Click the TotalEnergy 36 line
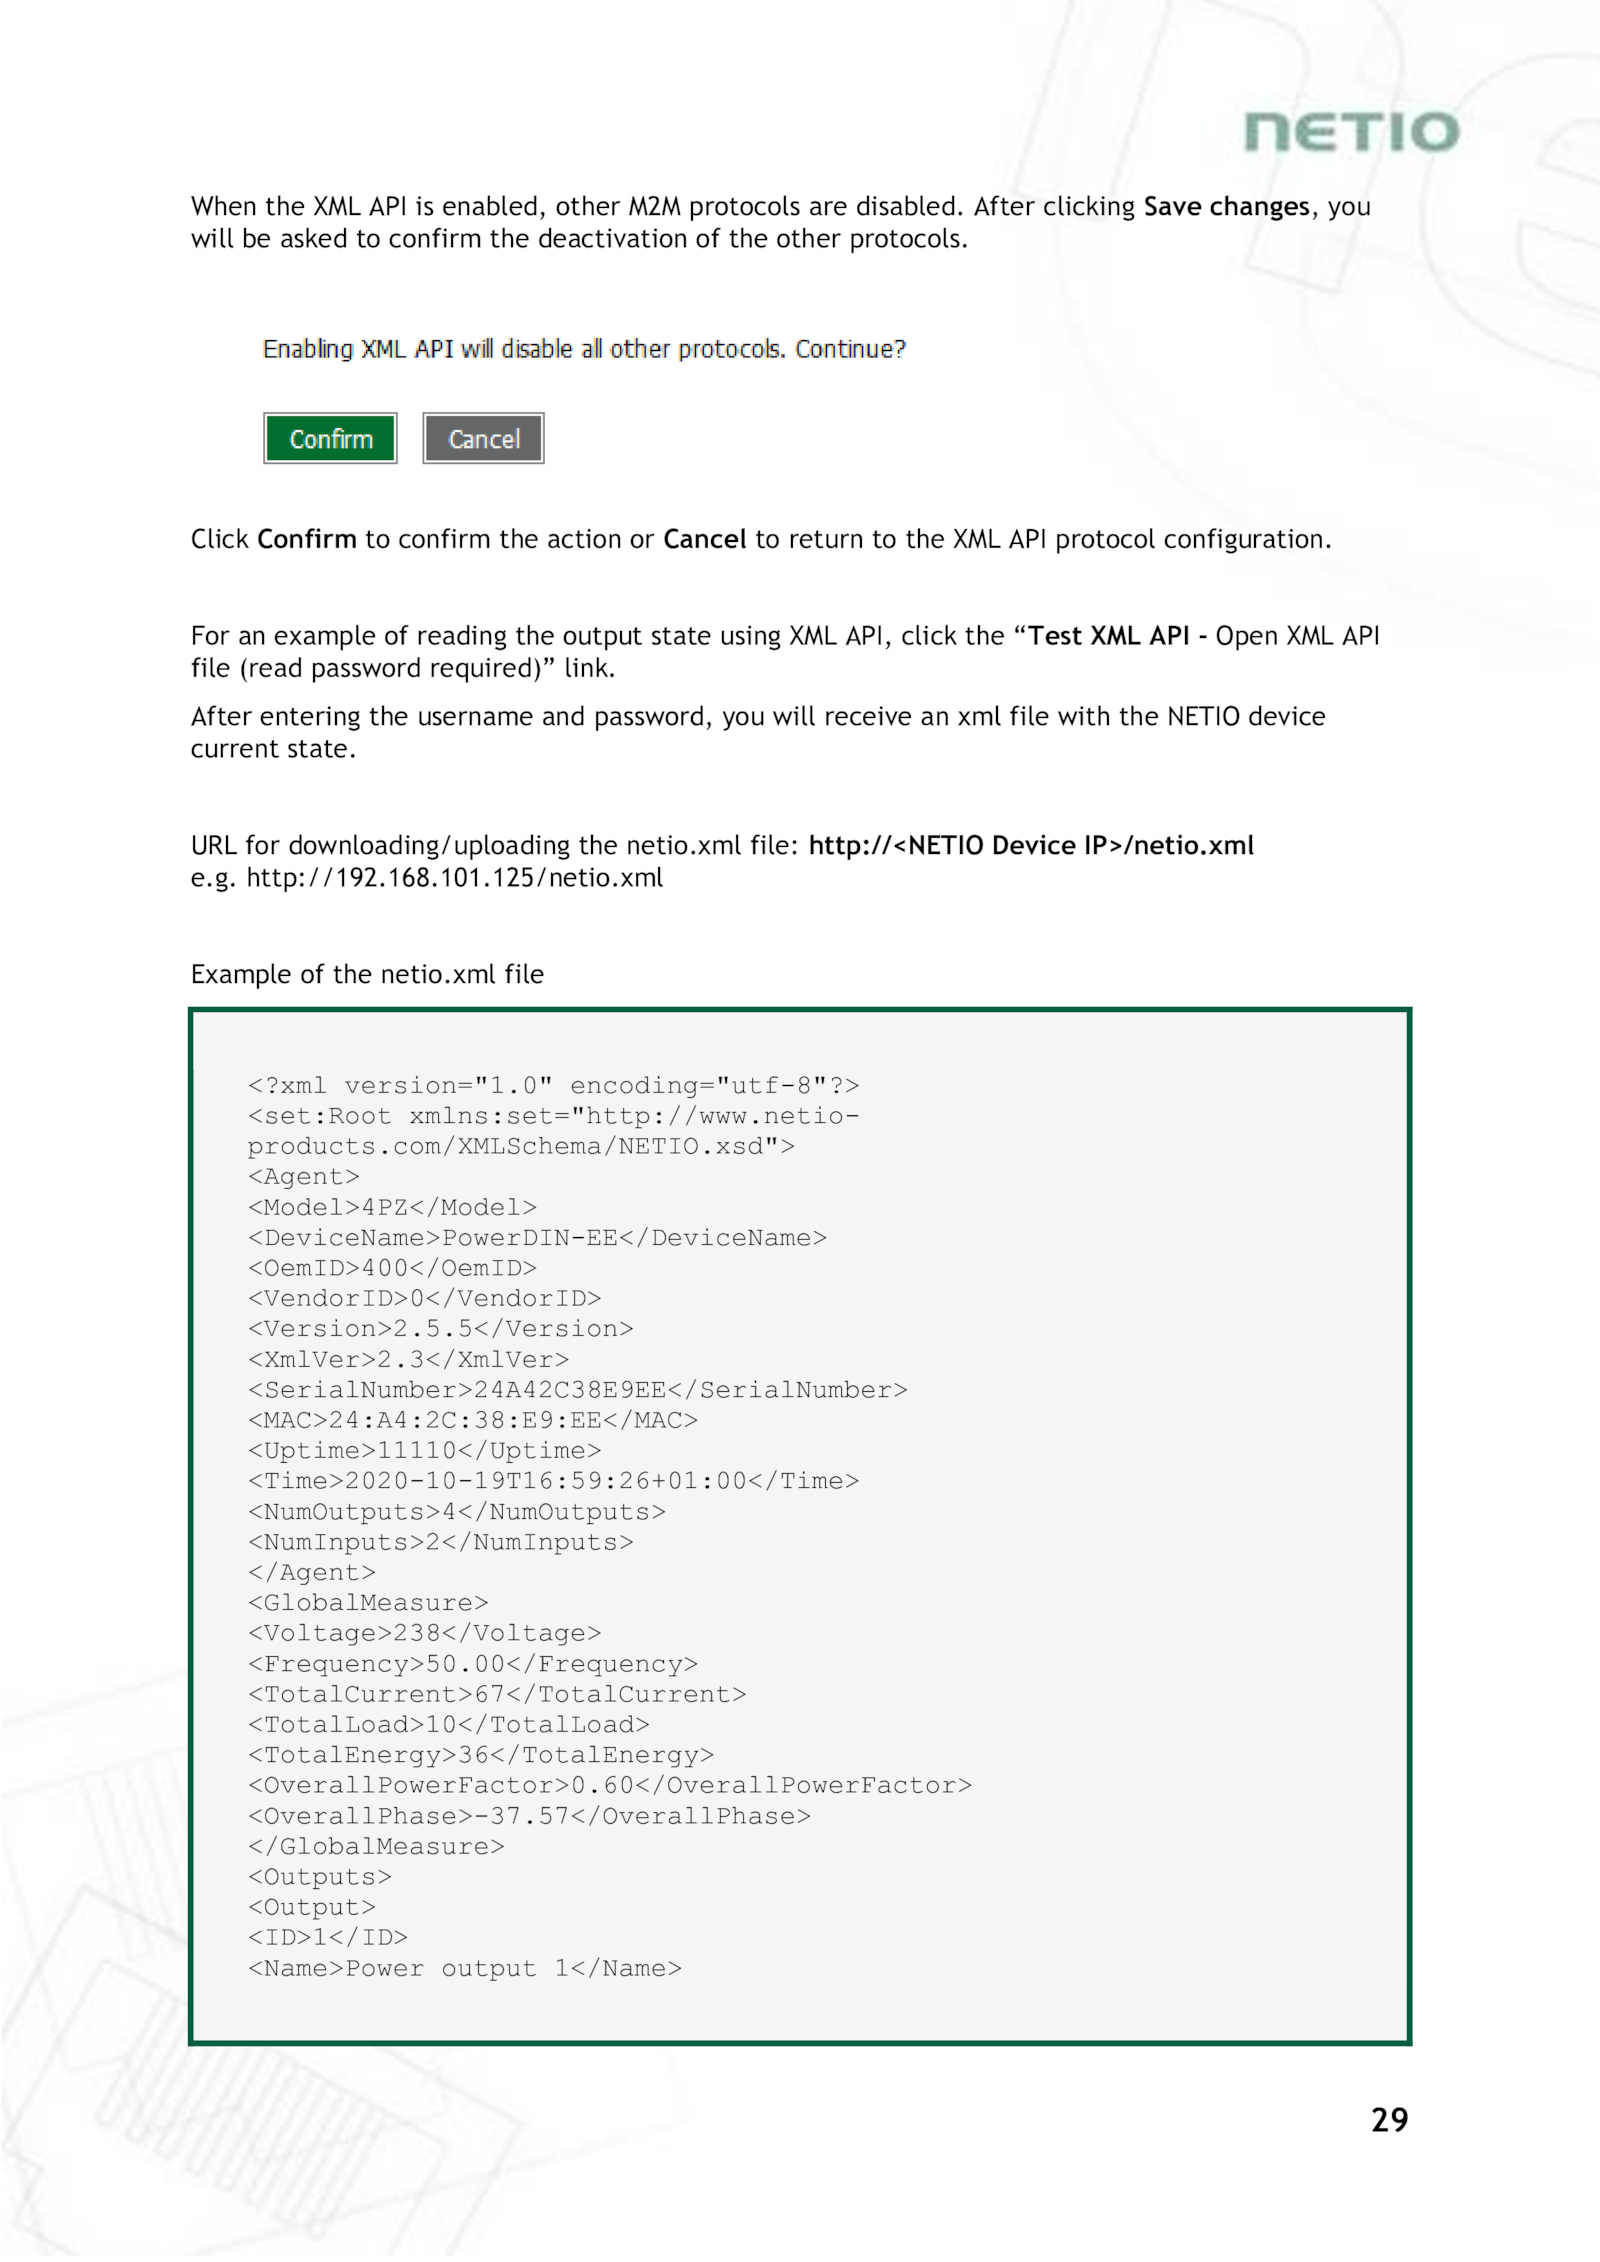The image size is (1600, 2262). point(480,1755)
